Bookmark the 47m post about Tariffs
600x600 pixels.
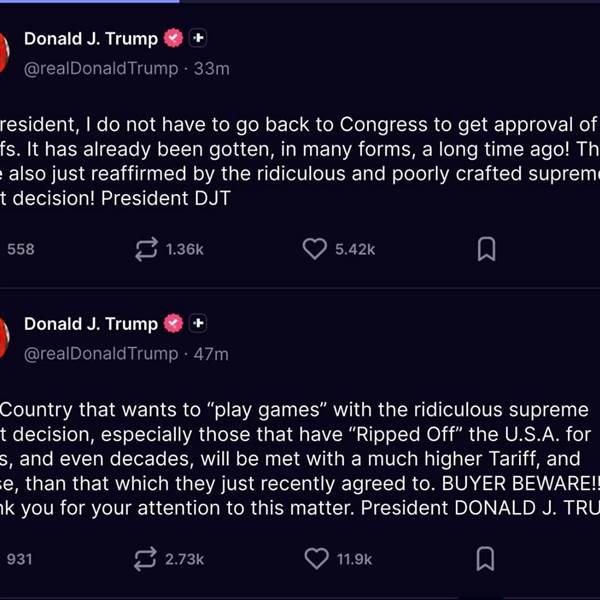[486, 559]
